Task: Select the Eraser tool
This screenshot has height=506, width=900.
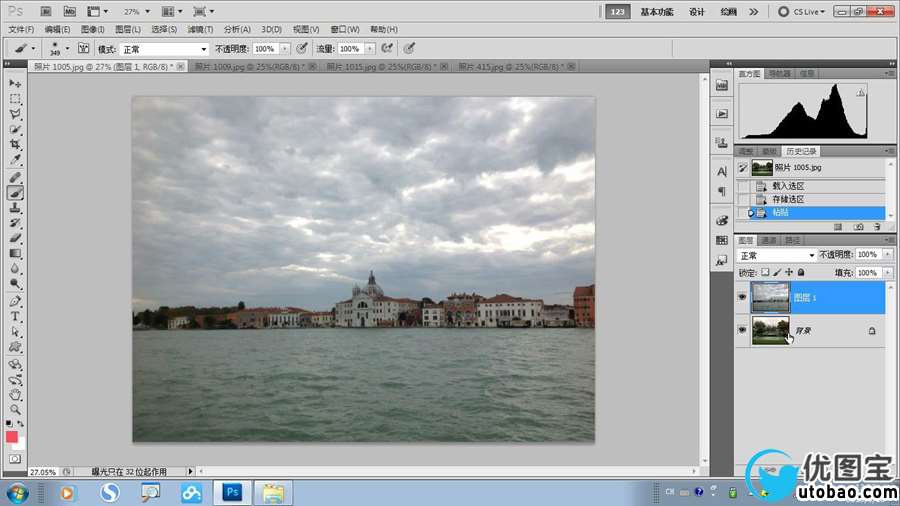Action: [15, 238]
